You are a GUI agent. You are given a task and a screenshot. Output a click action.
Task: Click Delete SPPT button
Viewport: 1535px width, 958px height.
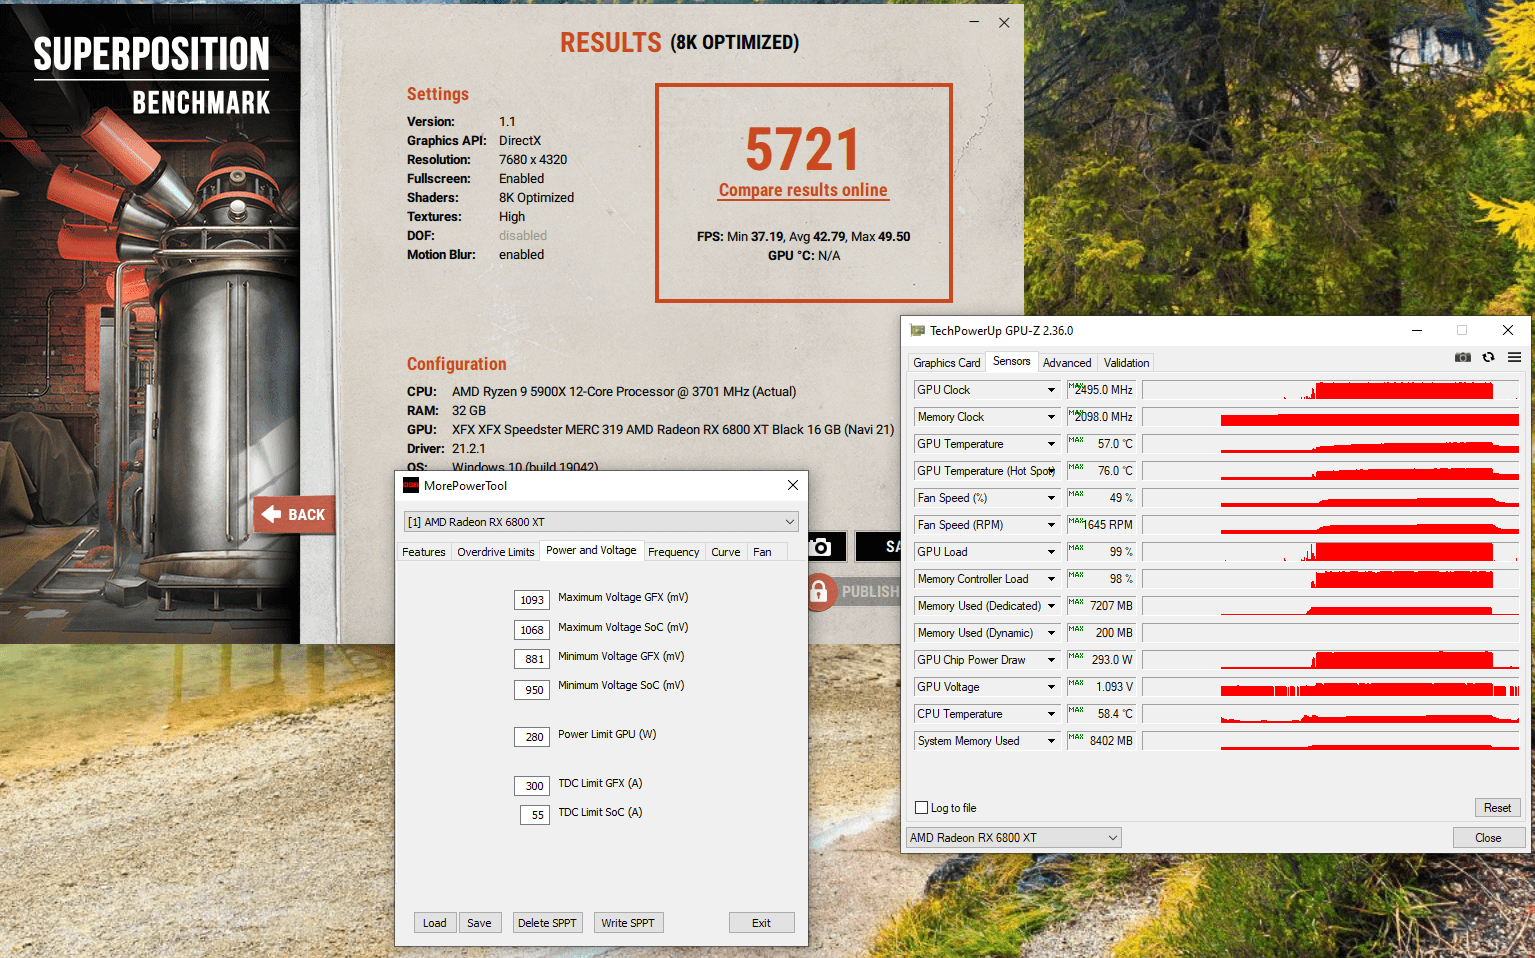pos(547,923)
